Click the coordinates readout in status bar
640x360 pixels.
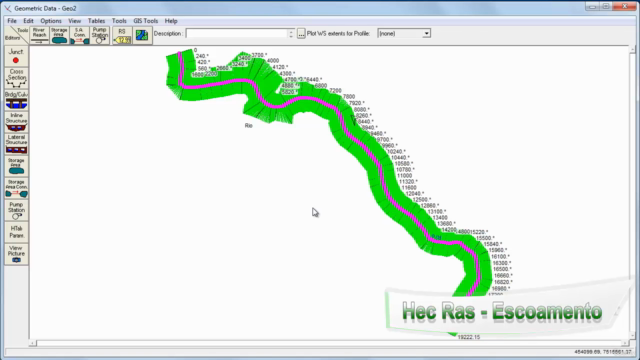603,352
